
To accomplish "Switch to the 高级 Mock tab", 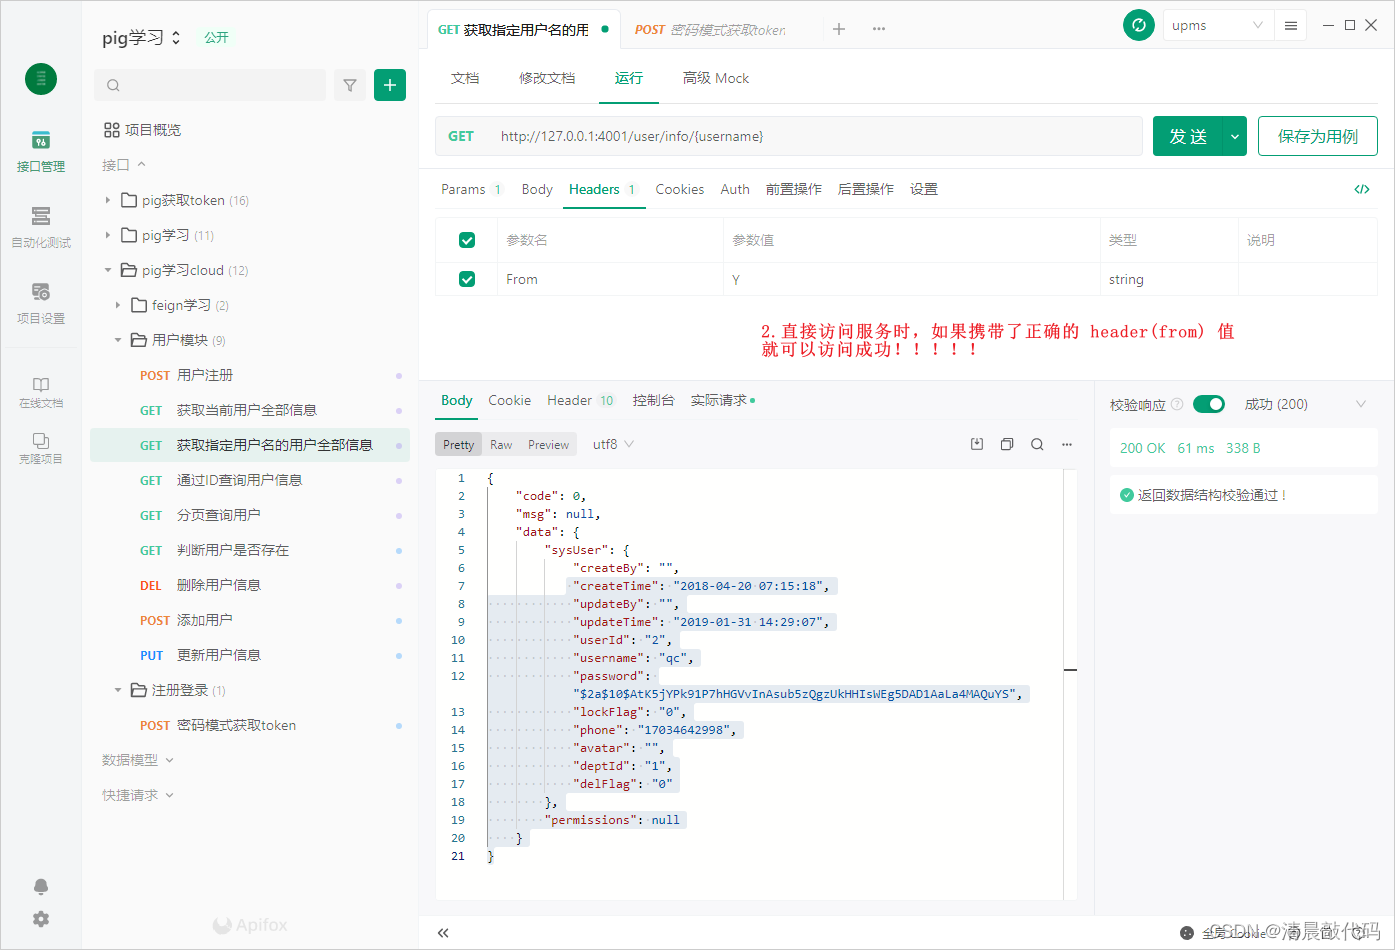I will pos(716,78).
